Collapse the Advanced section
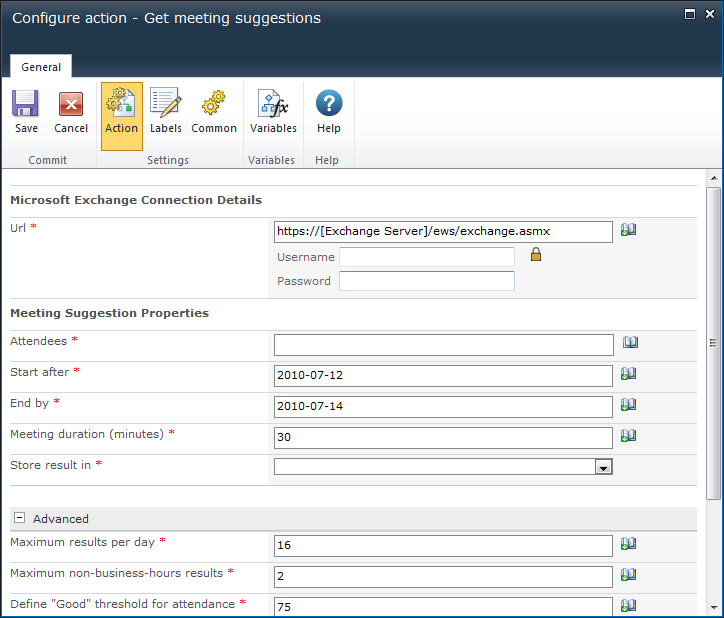724x618 pixels. coord(19,518)
